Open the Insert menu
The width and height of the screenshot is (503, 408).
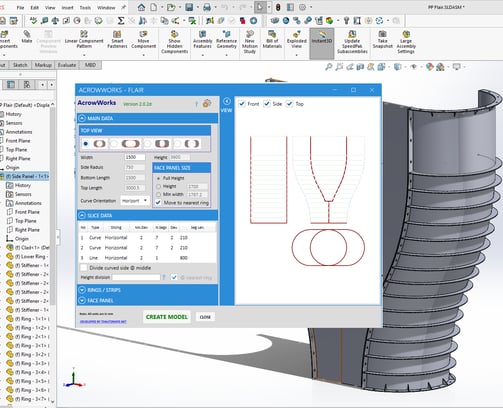tap(67, 7)
